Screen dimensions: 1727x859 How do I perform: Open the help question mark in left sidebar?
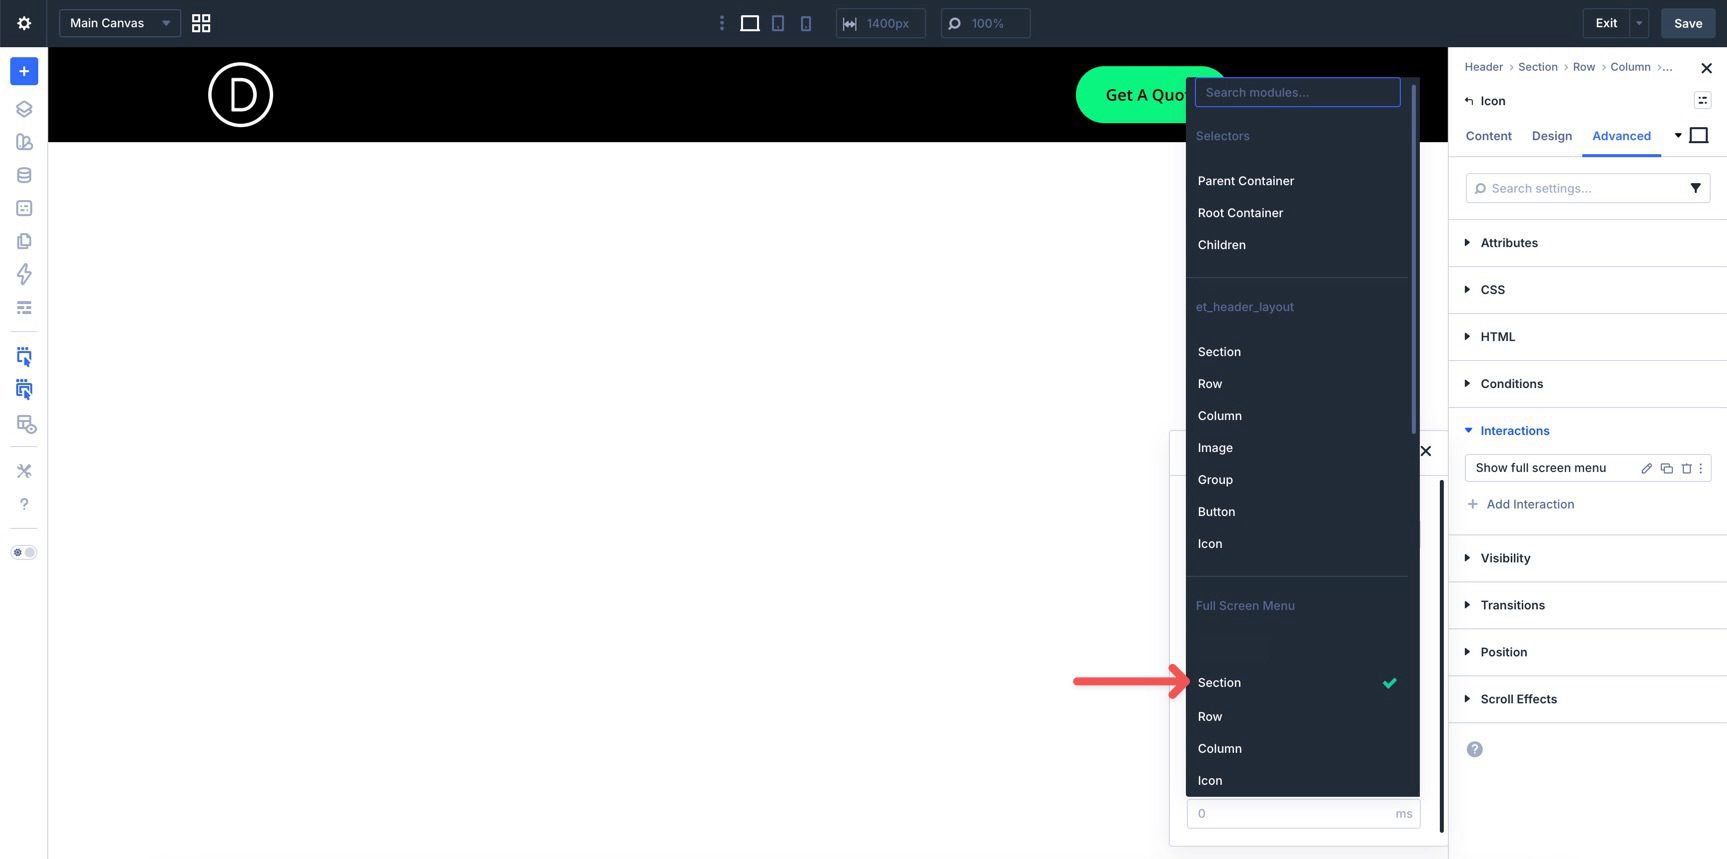(24, 504)
